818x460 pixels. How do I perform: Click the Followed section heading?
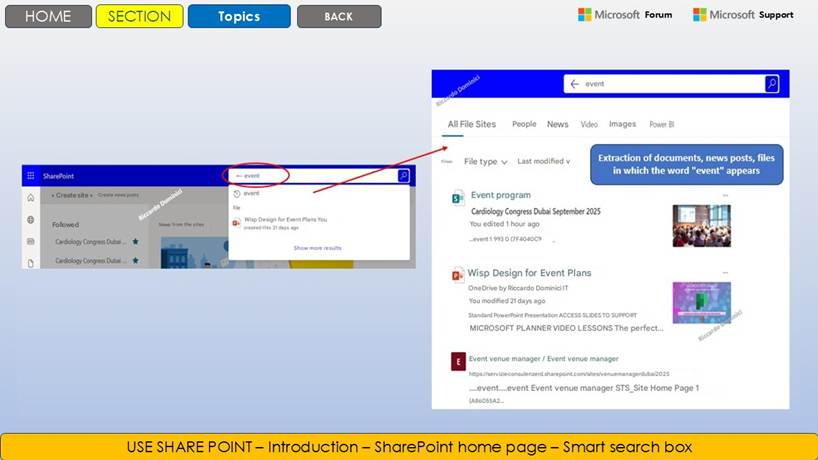click(65, 224)
